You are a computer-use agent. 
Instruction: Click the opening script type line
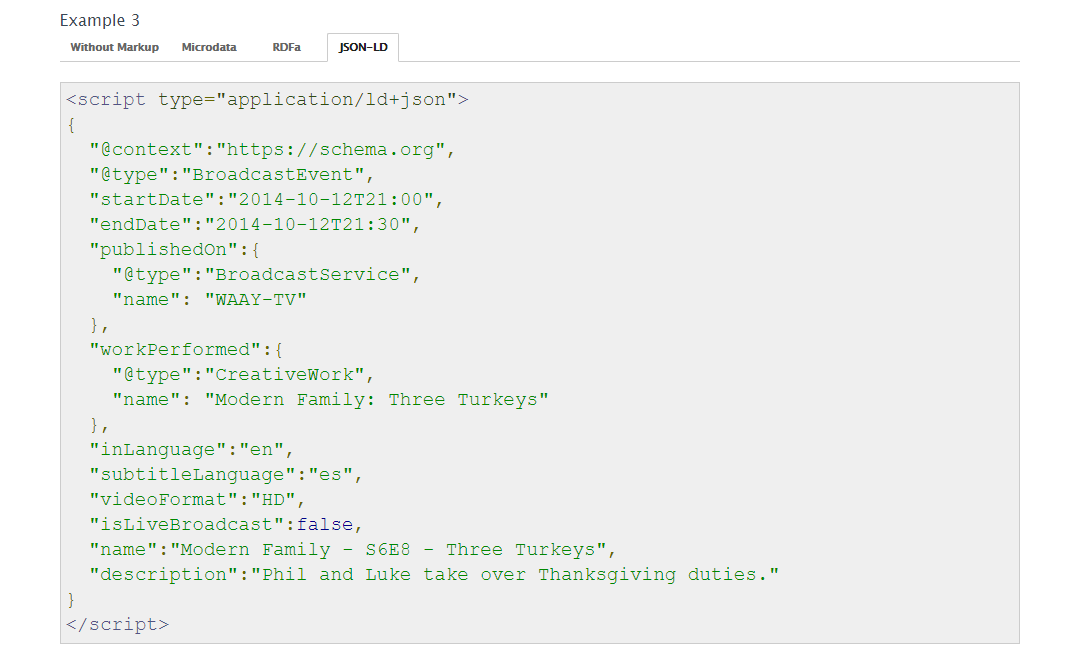tap(267, 100)
